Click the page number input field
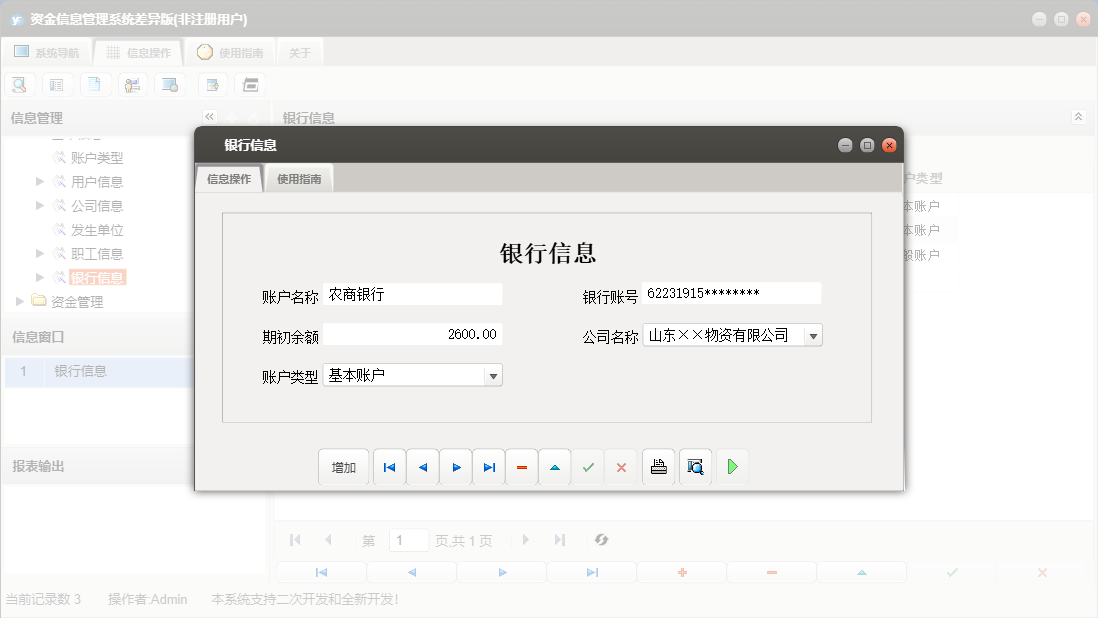This screenshot has width=1098, height=618. click(408, 540)
